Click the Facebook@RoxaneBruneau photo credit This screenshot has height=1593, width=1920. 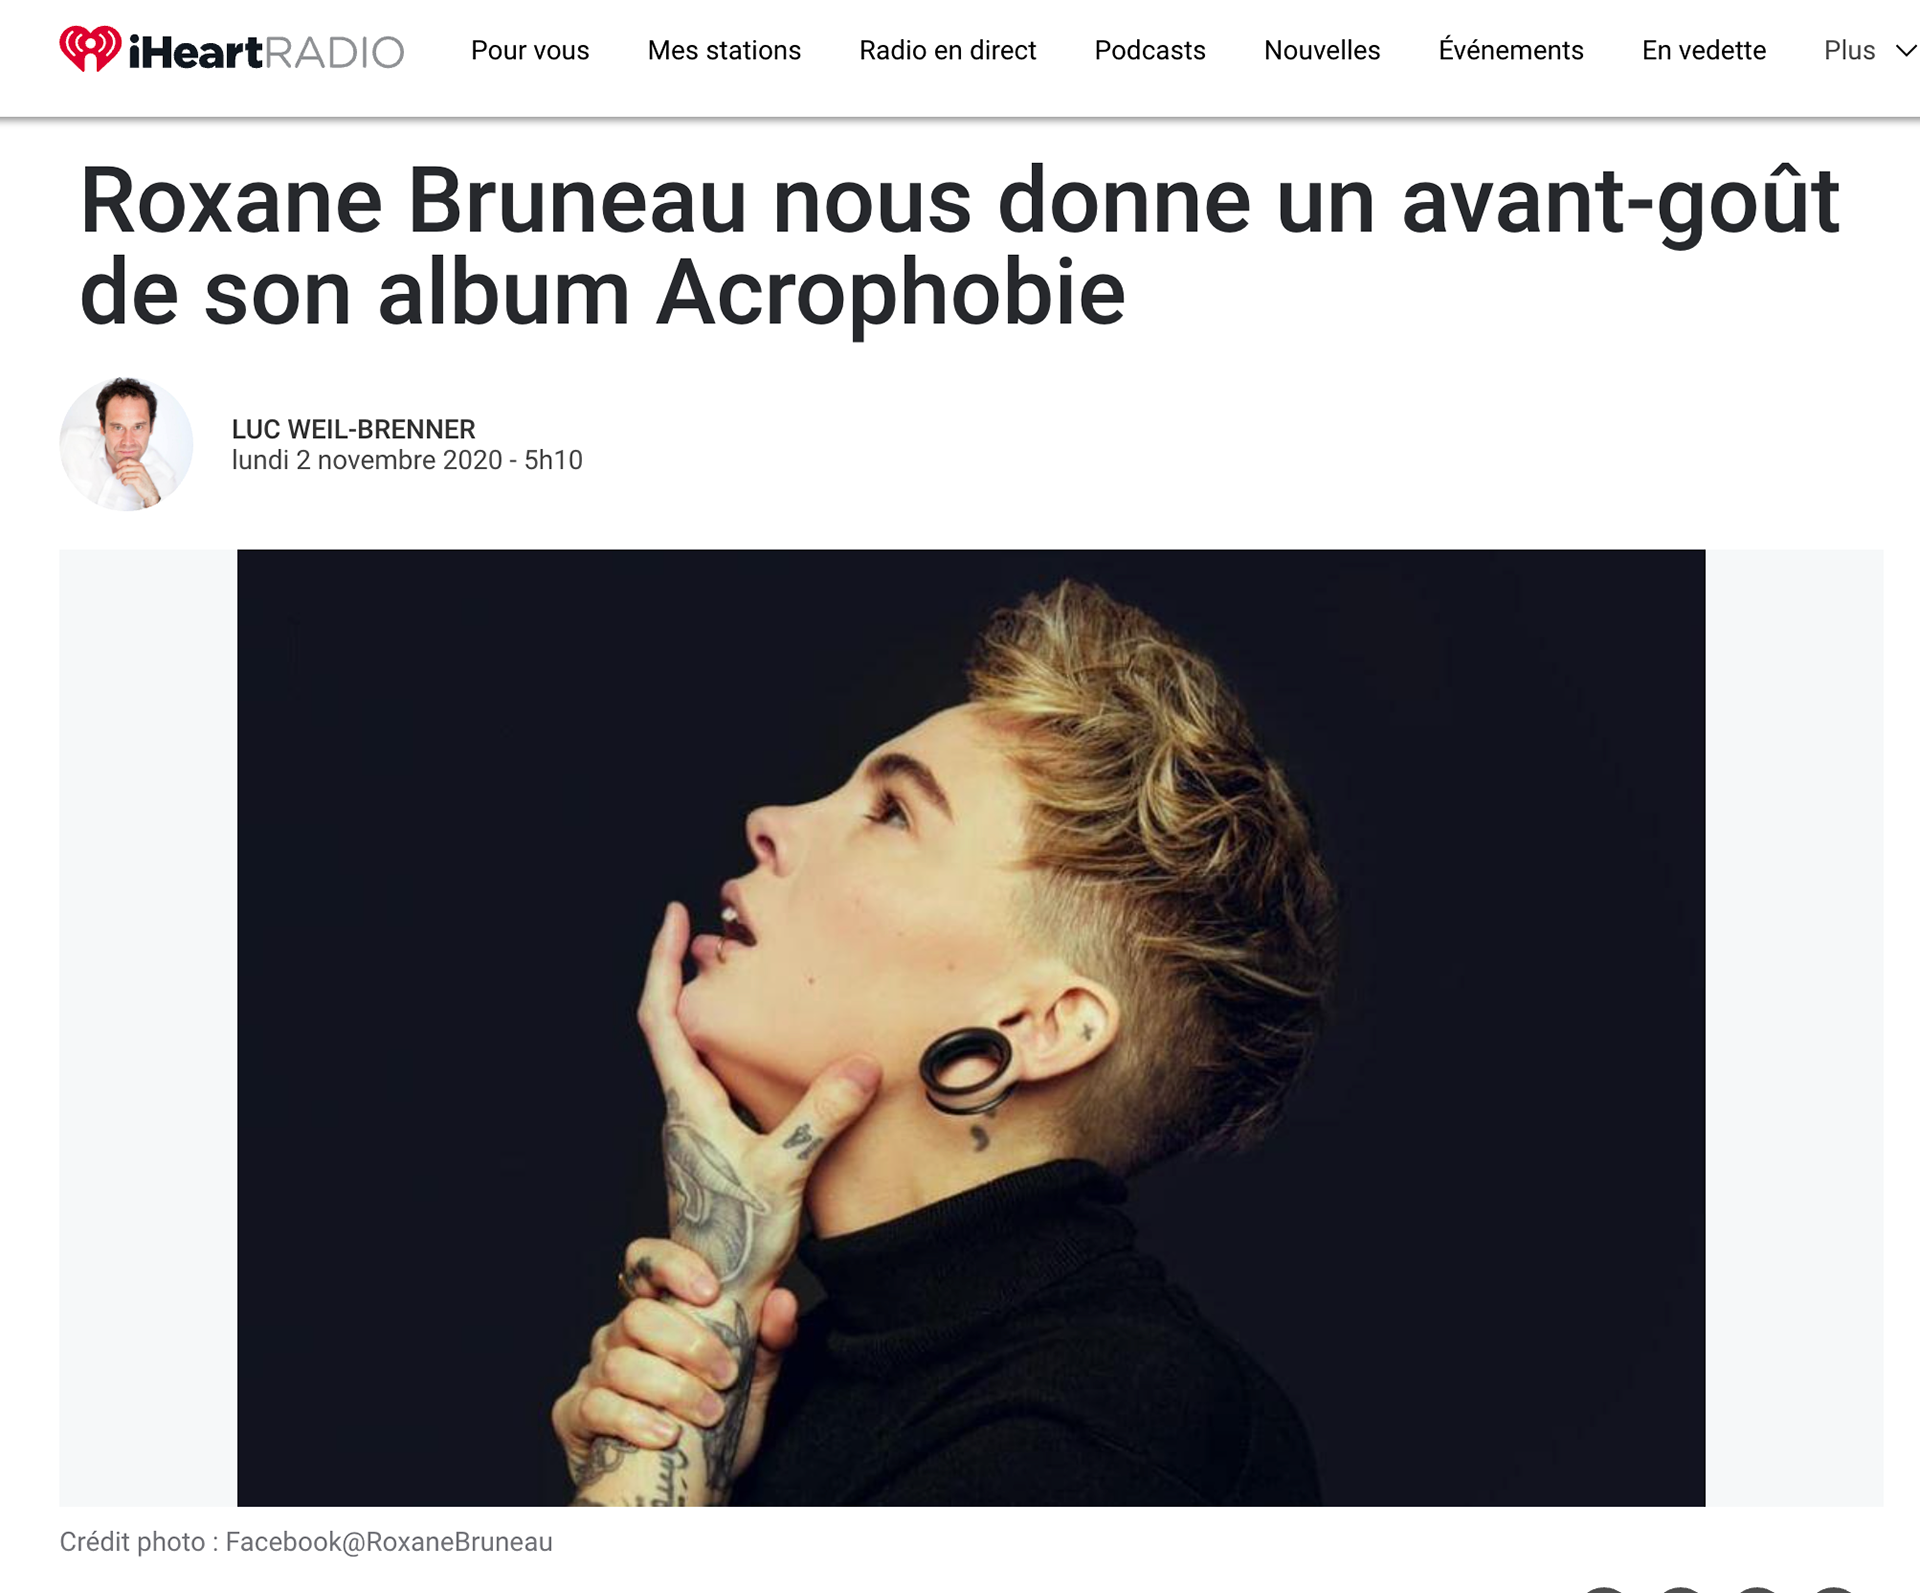[389, 1541]
